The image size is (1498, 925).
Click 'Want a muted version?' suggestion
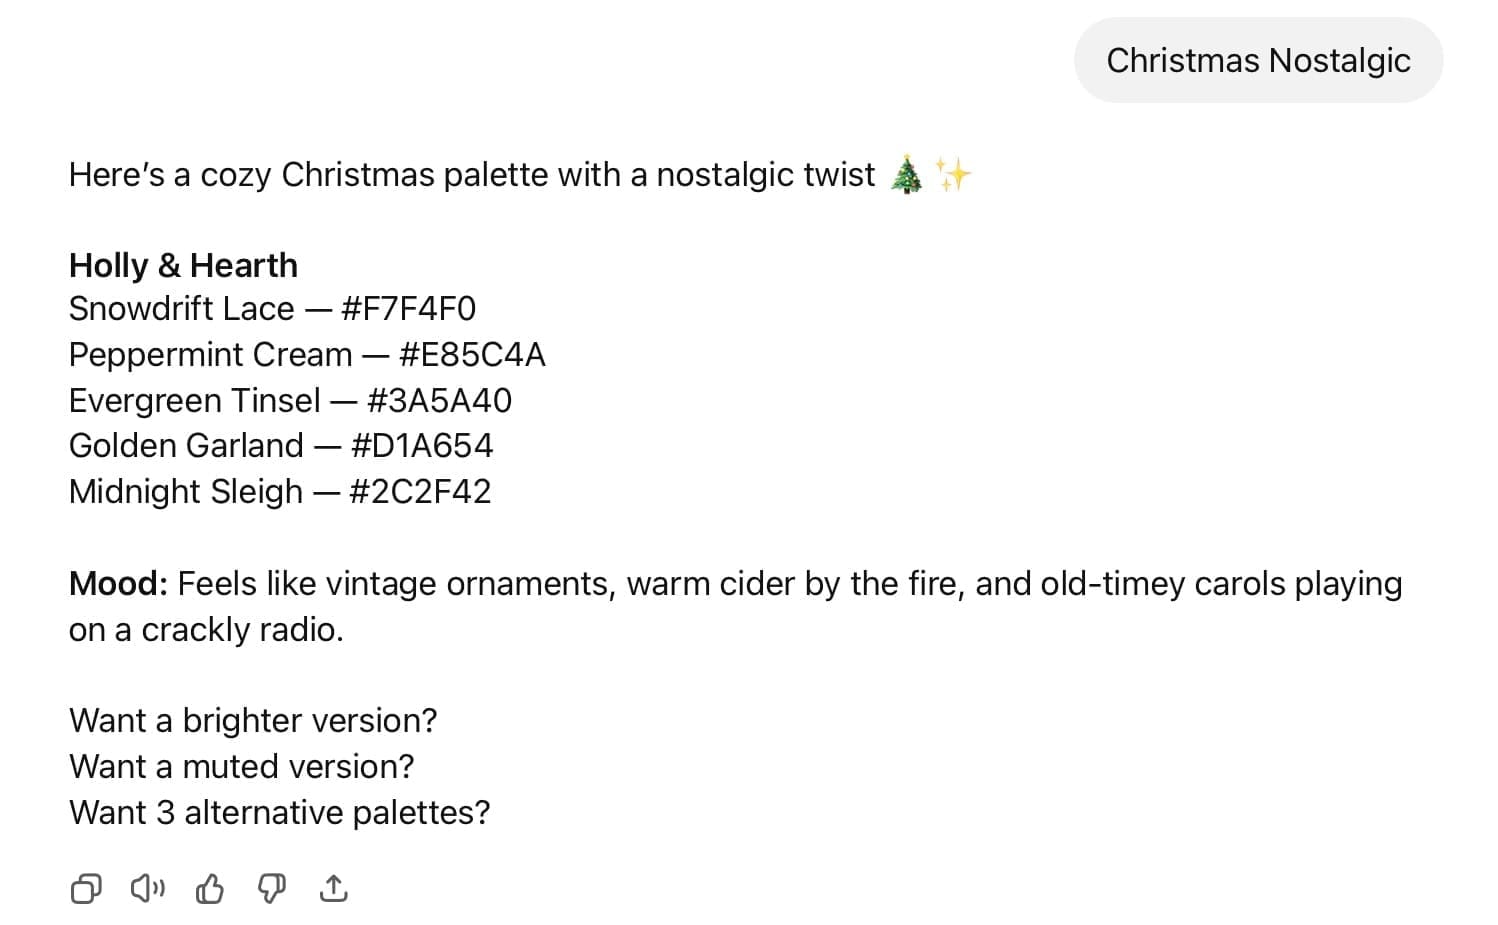241,766
